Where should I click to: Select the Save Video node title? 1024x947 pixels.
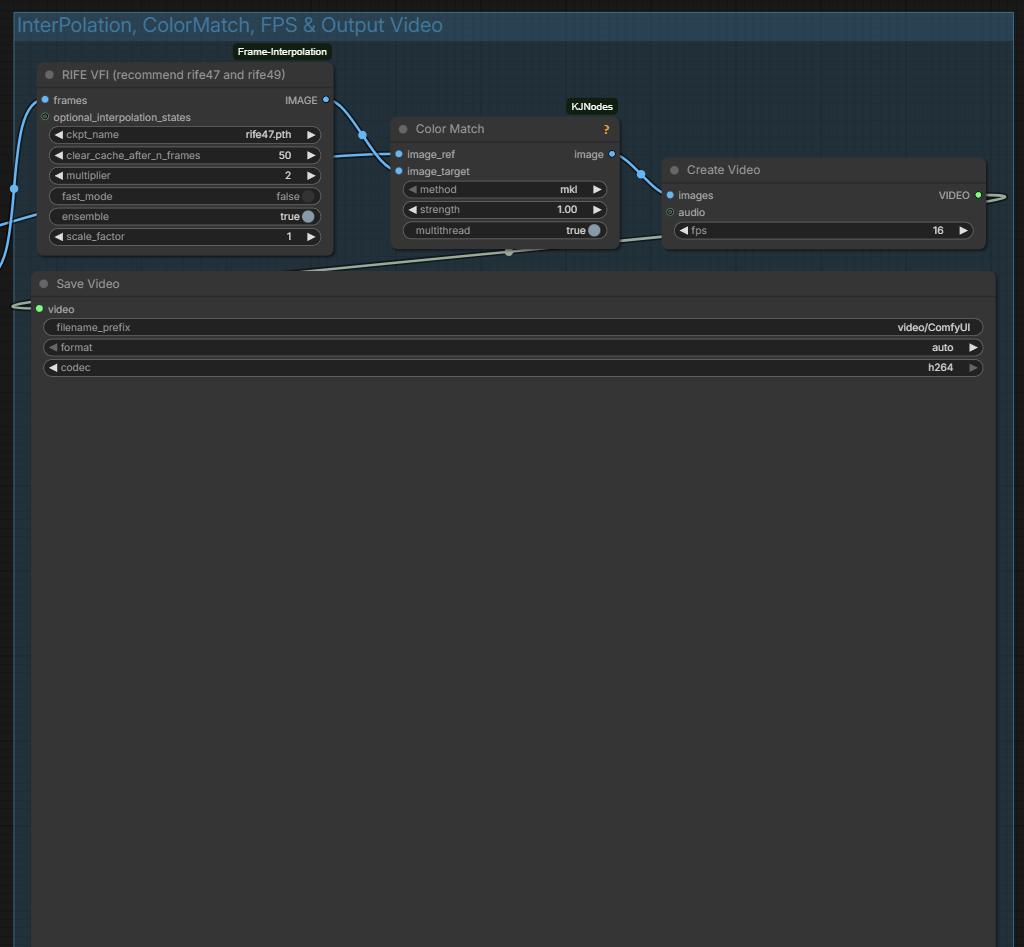coord(88,284)
